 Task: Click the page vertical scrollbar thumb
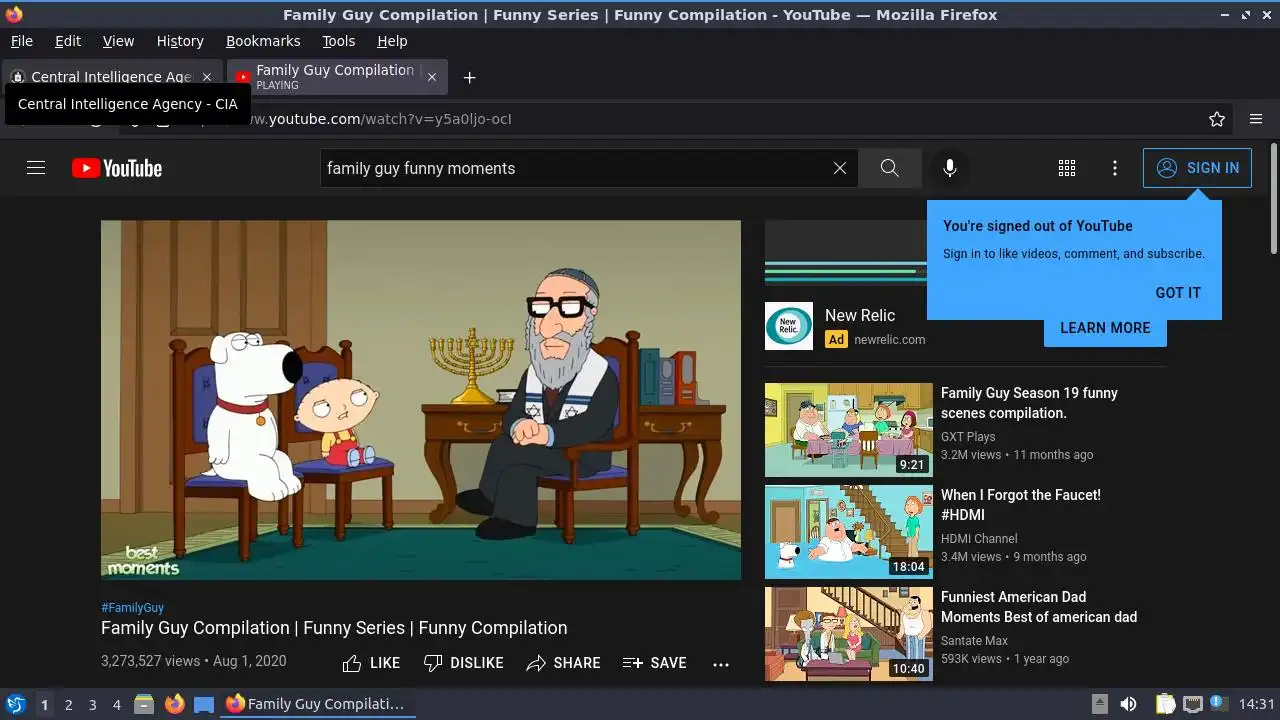[1273, 199]
